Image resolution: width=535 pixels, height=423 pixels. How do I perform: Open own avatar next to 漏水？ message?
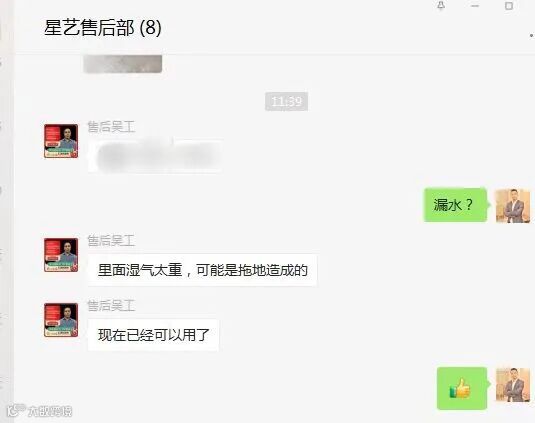tap(513, 206)
